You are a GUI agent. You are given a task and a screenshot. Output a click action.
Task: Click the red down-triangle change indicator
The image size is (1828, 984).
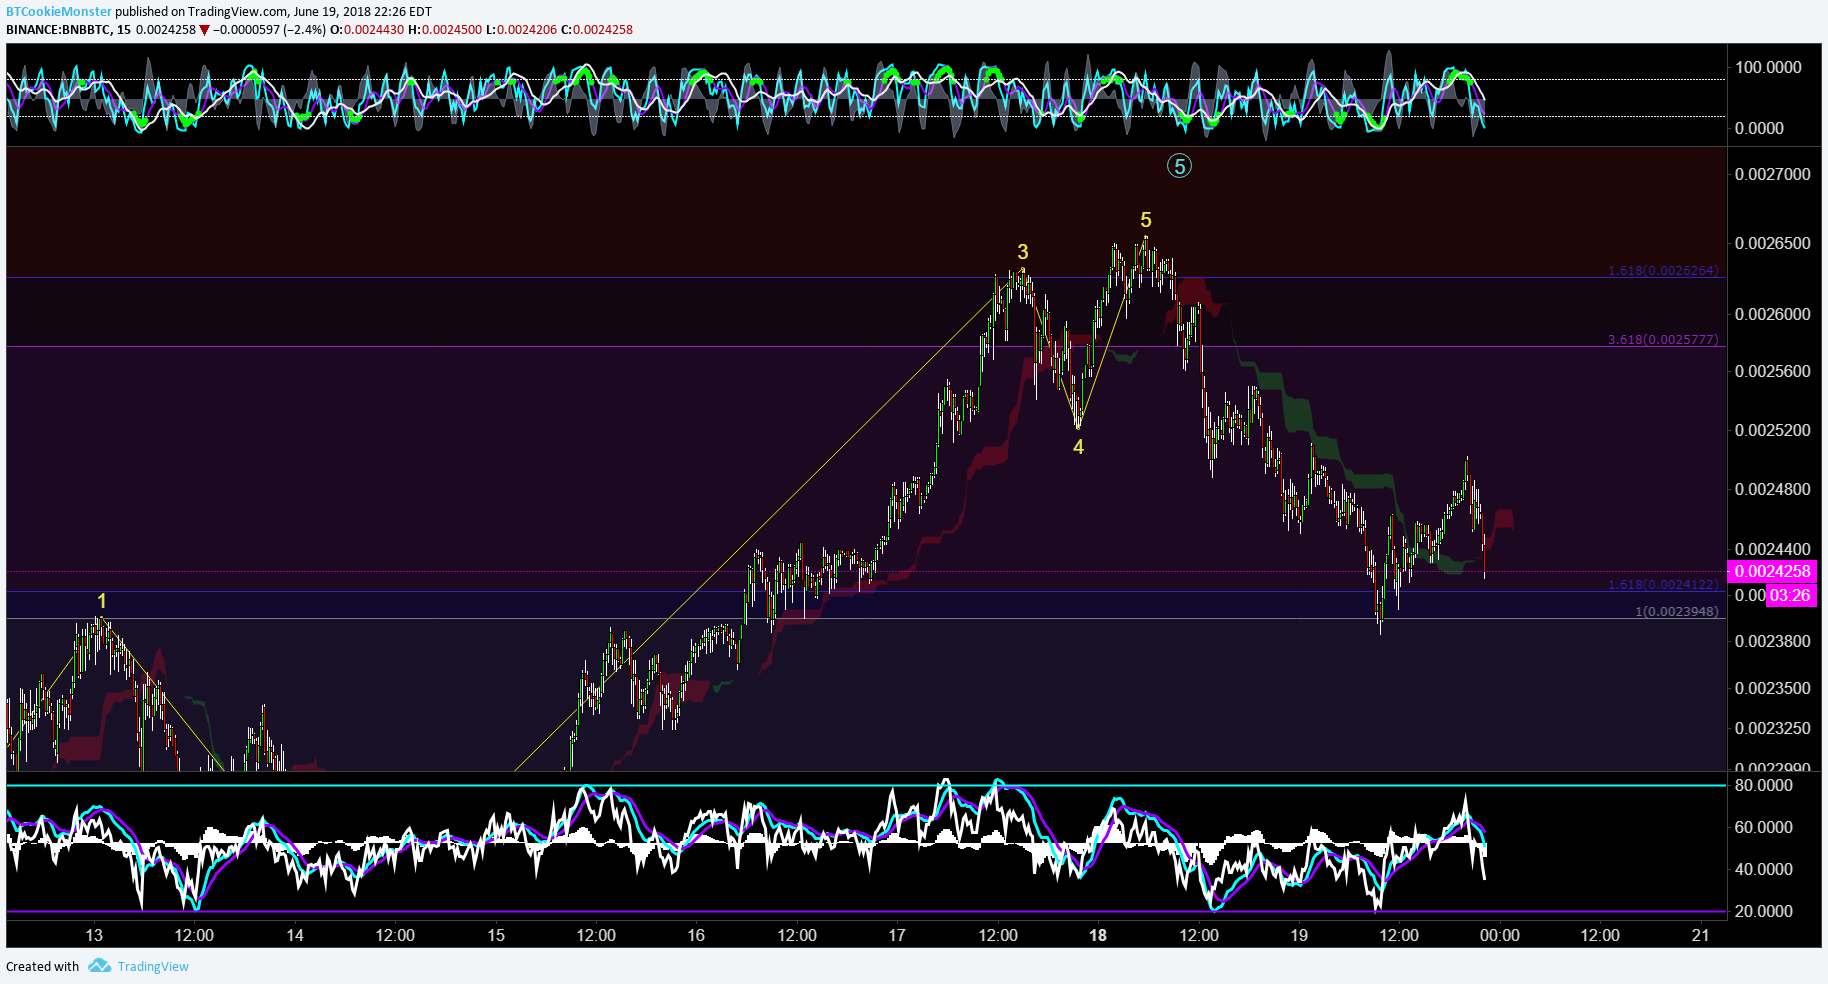pyautogui.click(x=205, y=30)
